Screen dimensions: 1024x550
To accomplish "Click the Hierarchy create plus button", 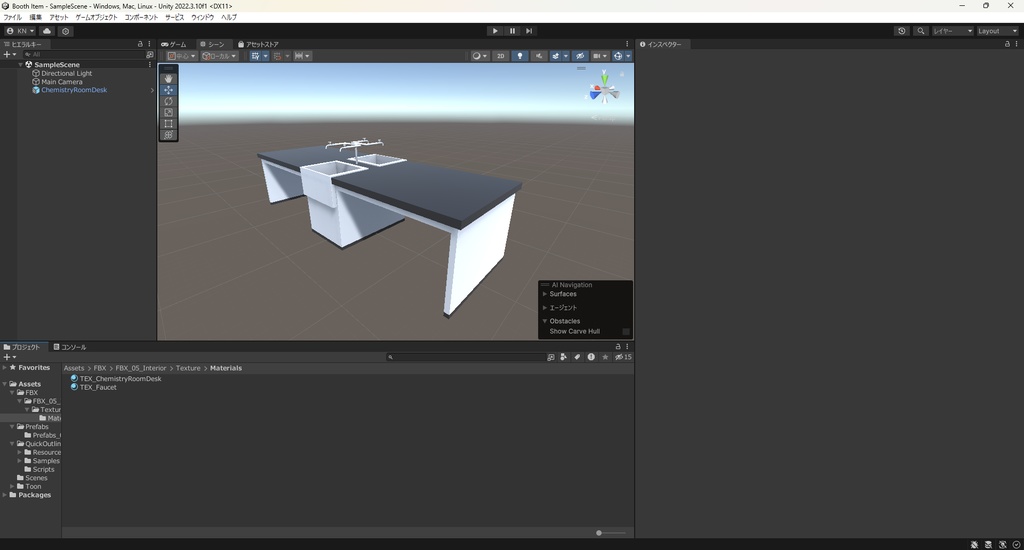I will pyautogui.click(x=9, y=55).
